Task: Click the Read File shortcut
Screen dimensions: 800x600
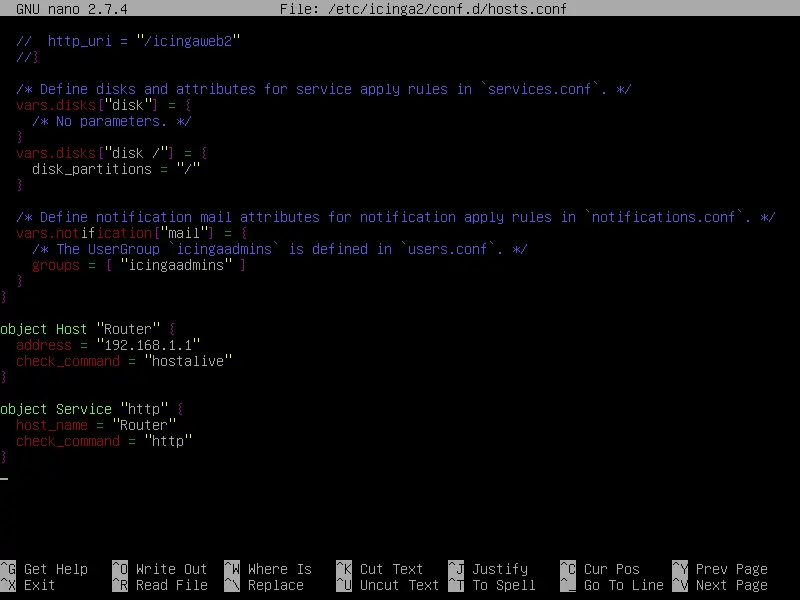Action: point(171,585)
